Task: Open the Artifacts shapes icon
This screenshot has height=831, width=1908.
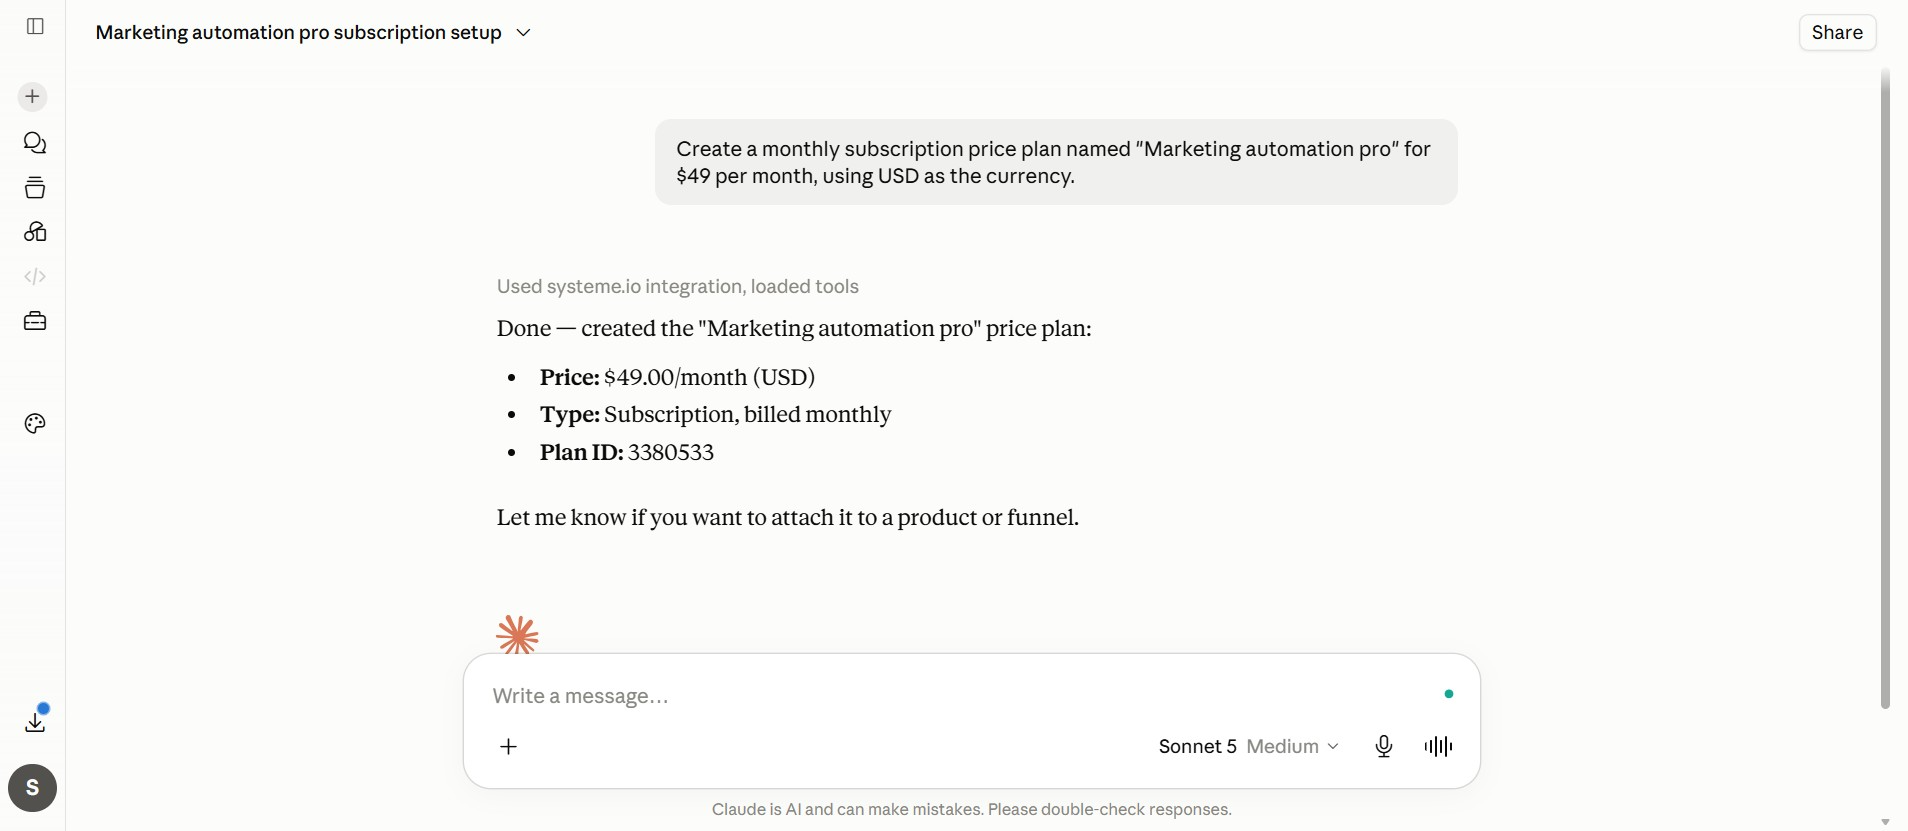Action: pos(35,232)
